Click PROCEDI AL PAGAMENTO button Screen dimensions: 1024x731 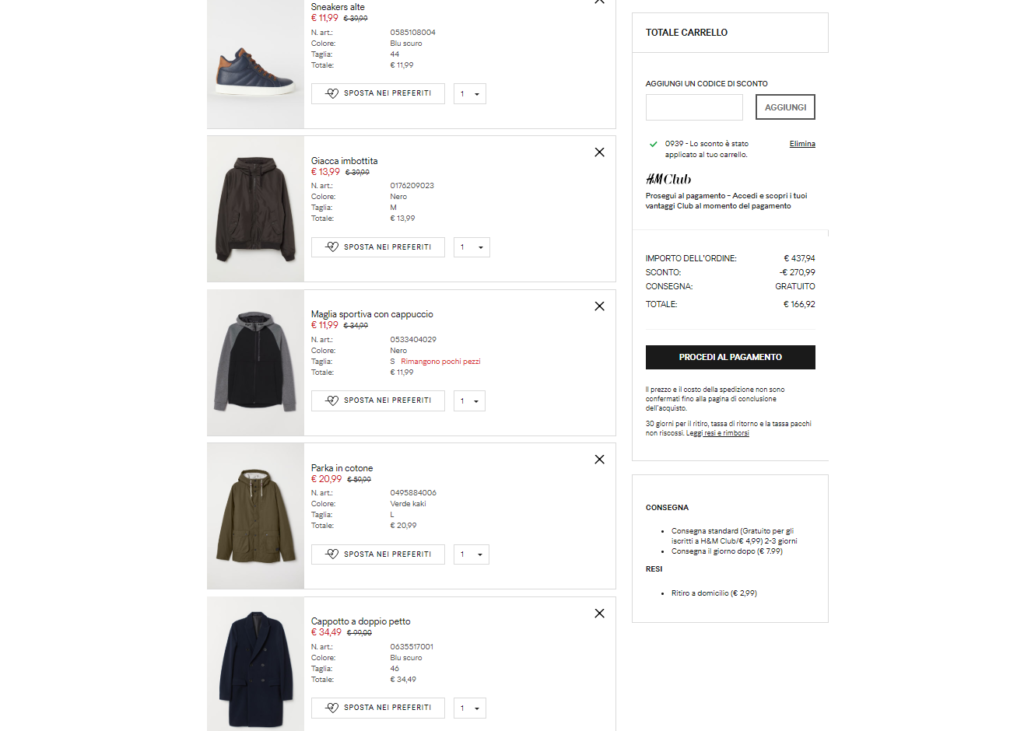coord(730,357)
